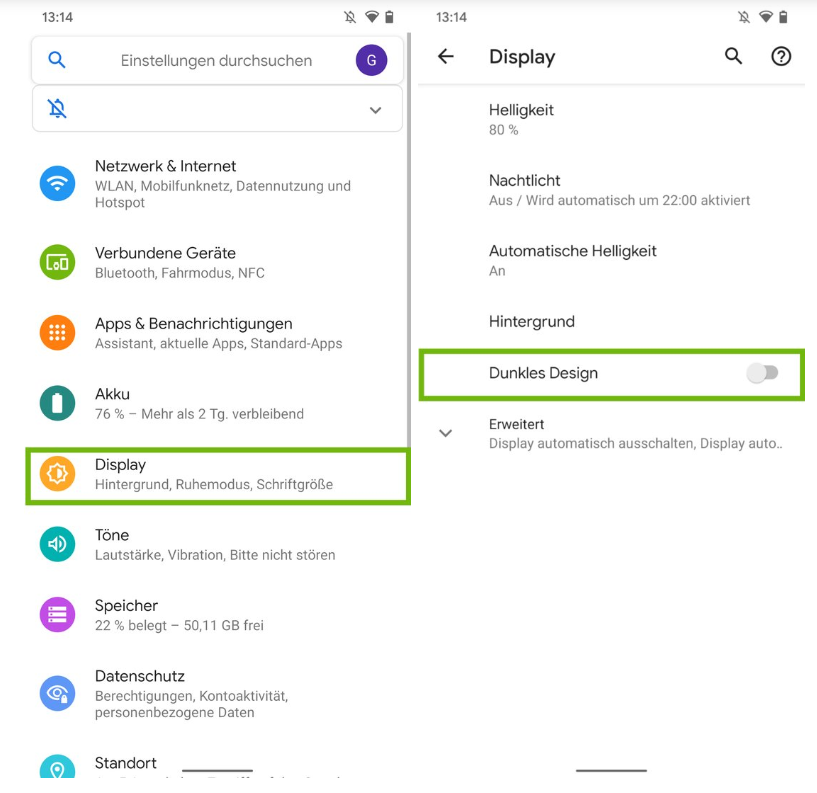Tap the purple Speicher storage icon

click(x=57, y=615)
